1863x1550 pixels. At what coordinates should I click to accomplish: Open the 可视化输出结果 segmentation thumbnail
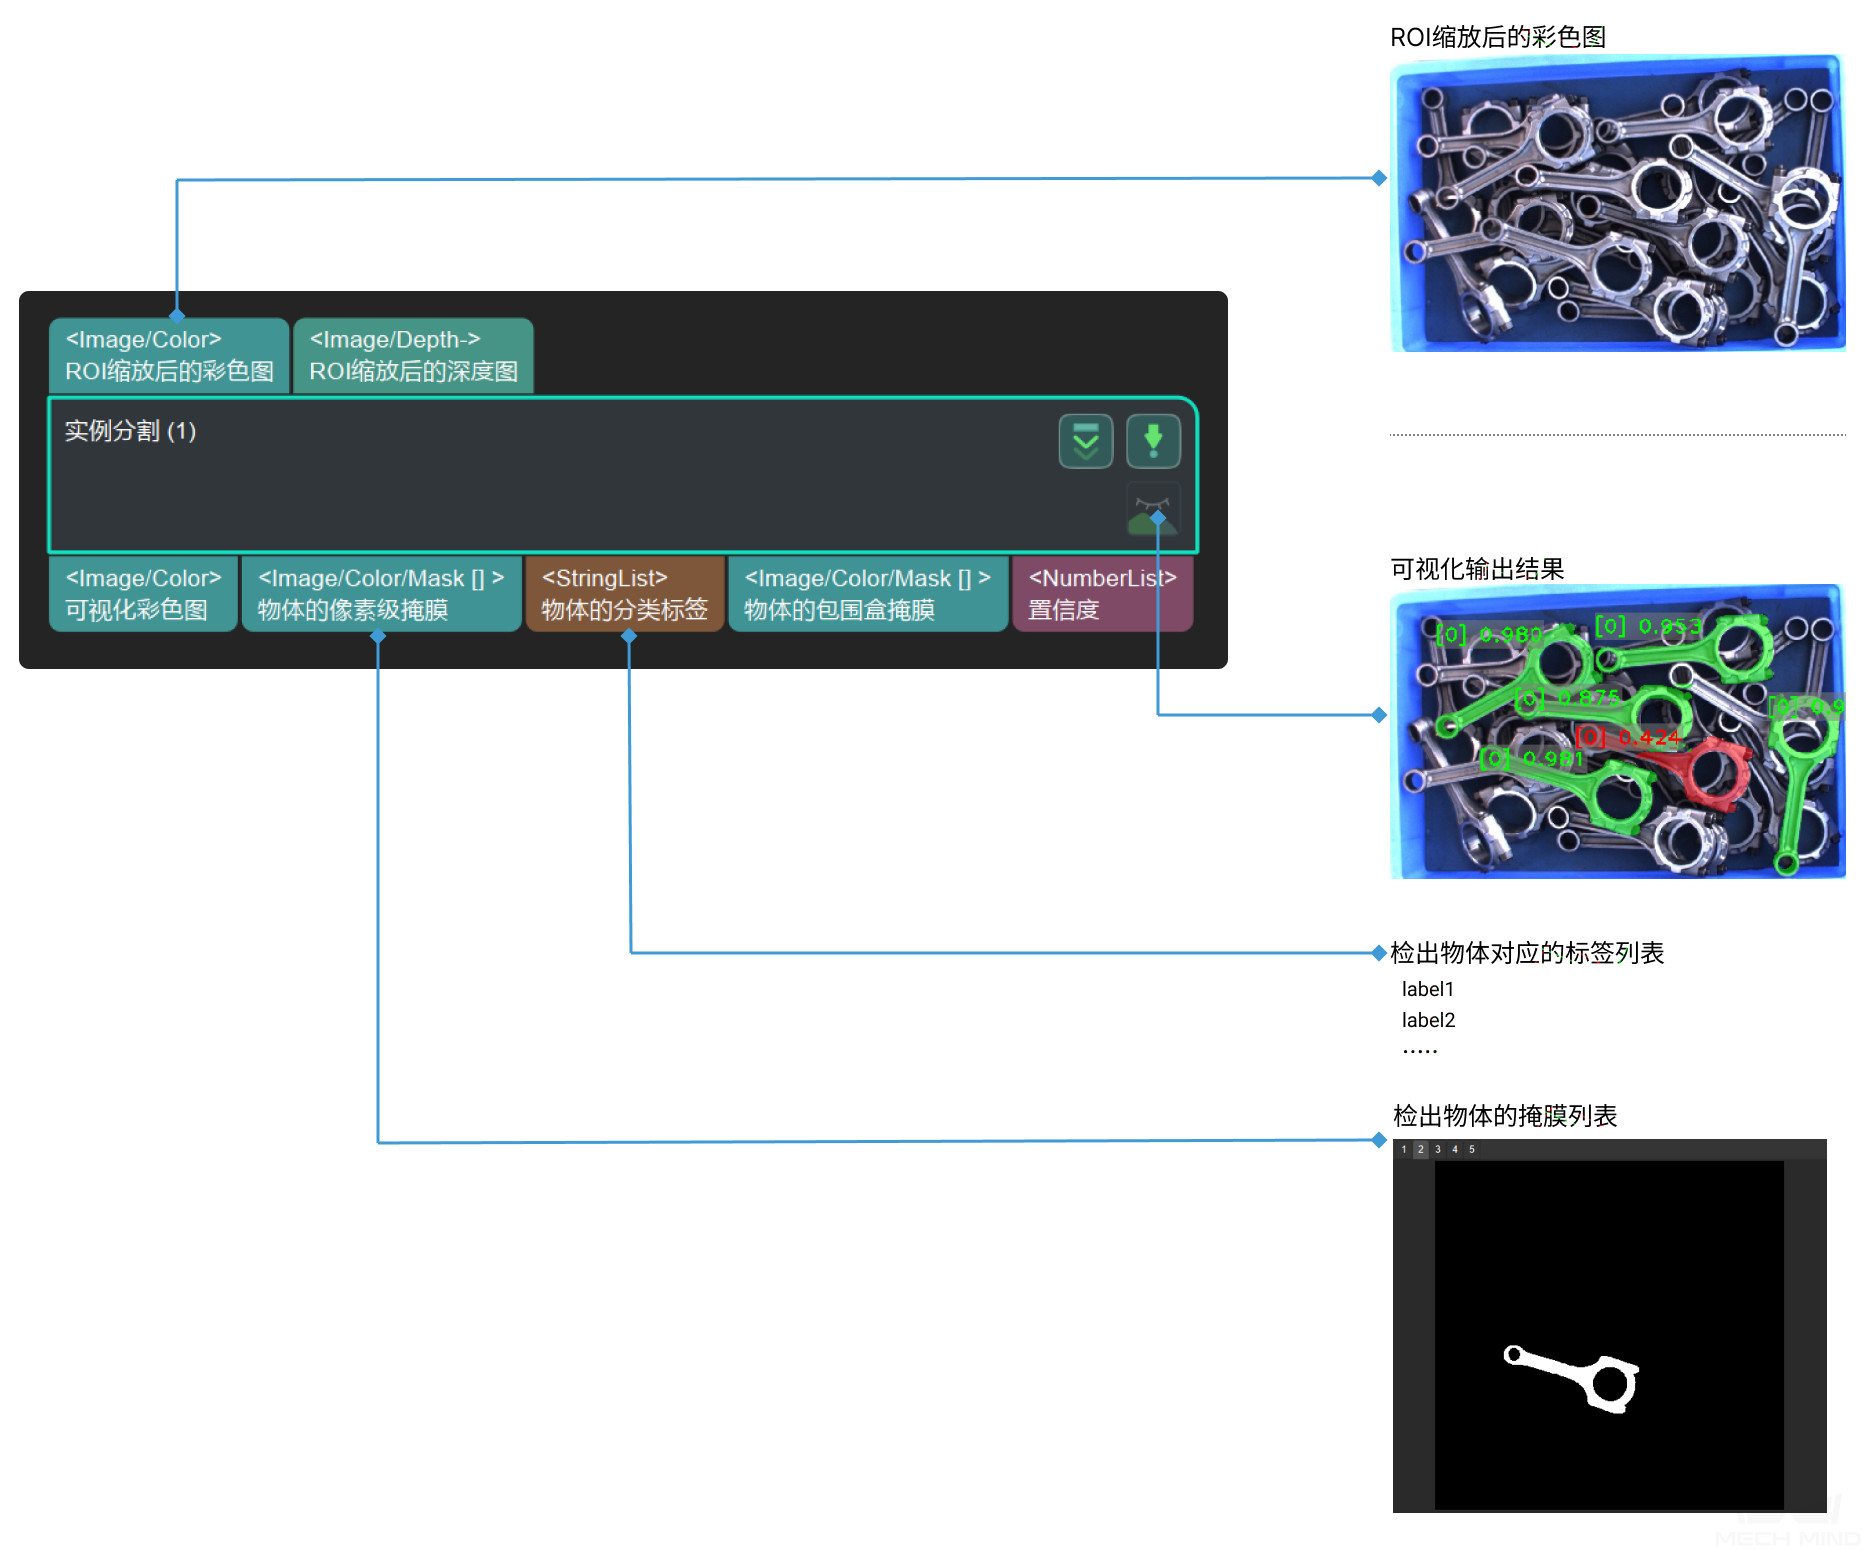pyautogui.click(x=1617, y=732)
